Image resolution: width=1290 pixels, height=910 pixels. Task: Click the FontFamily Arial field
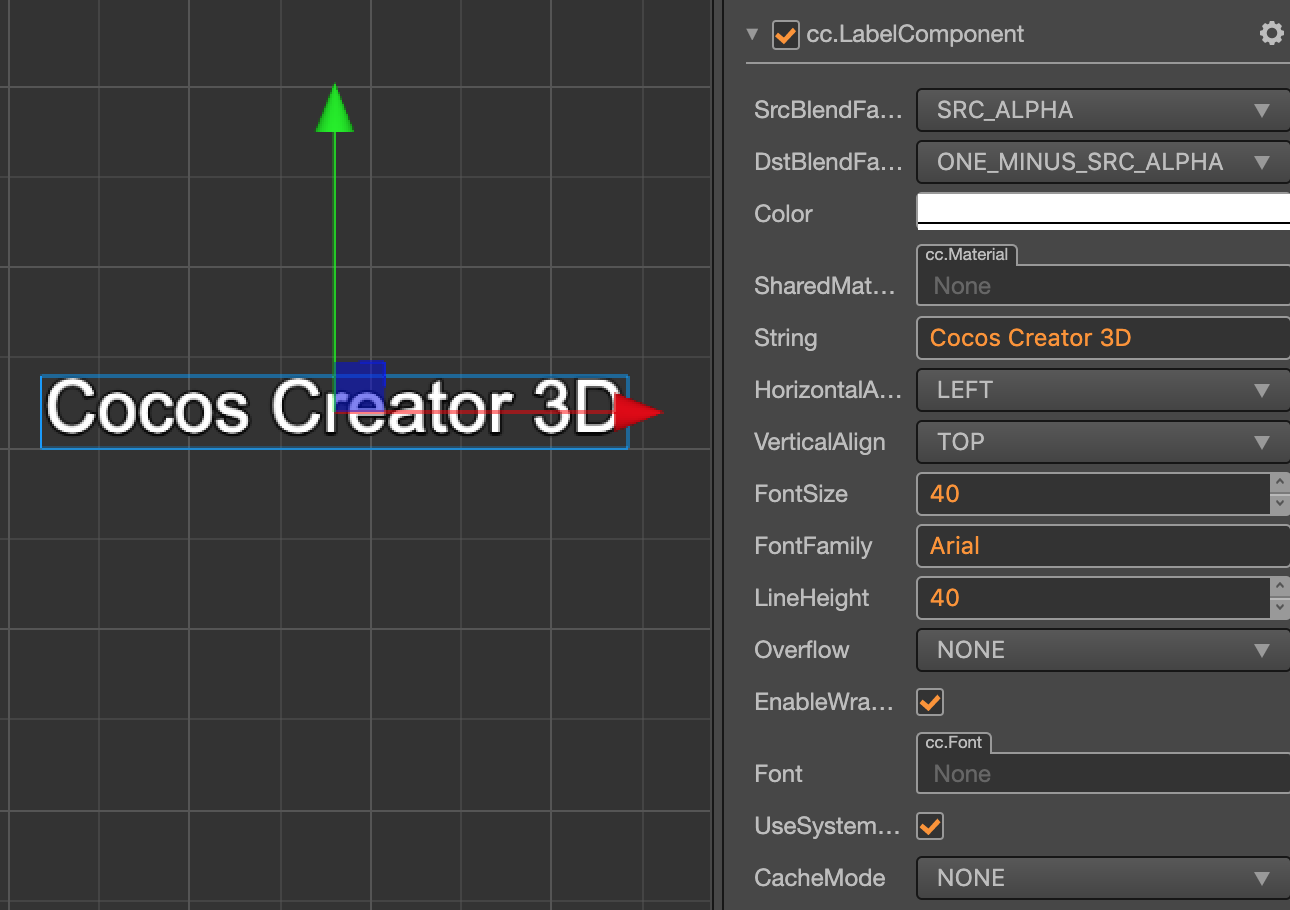(1103, 546)
